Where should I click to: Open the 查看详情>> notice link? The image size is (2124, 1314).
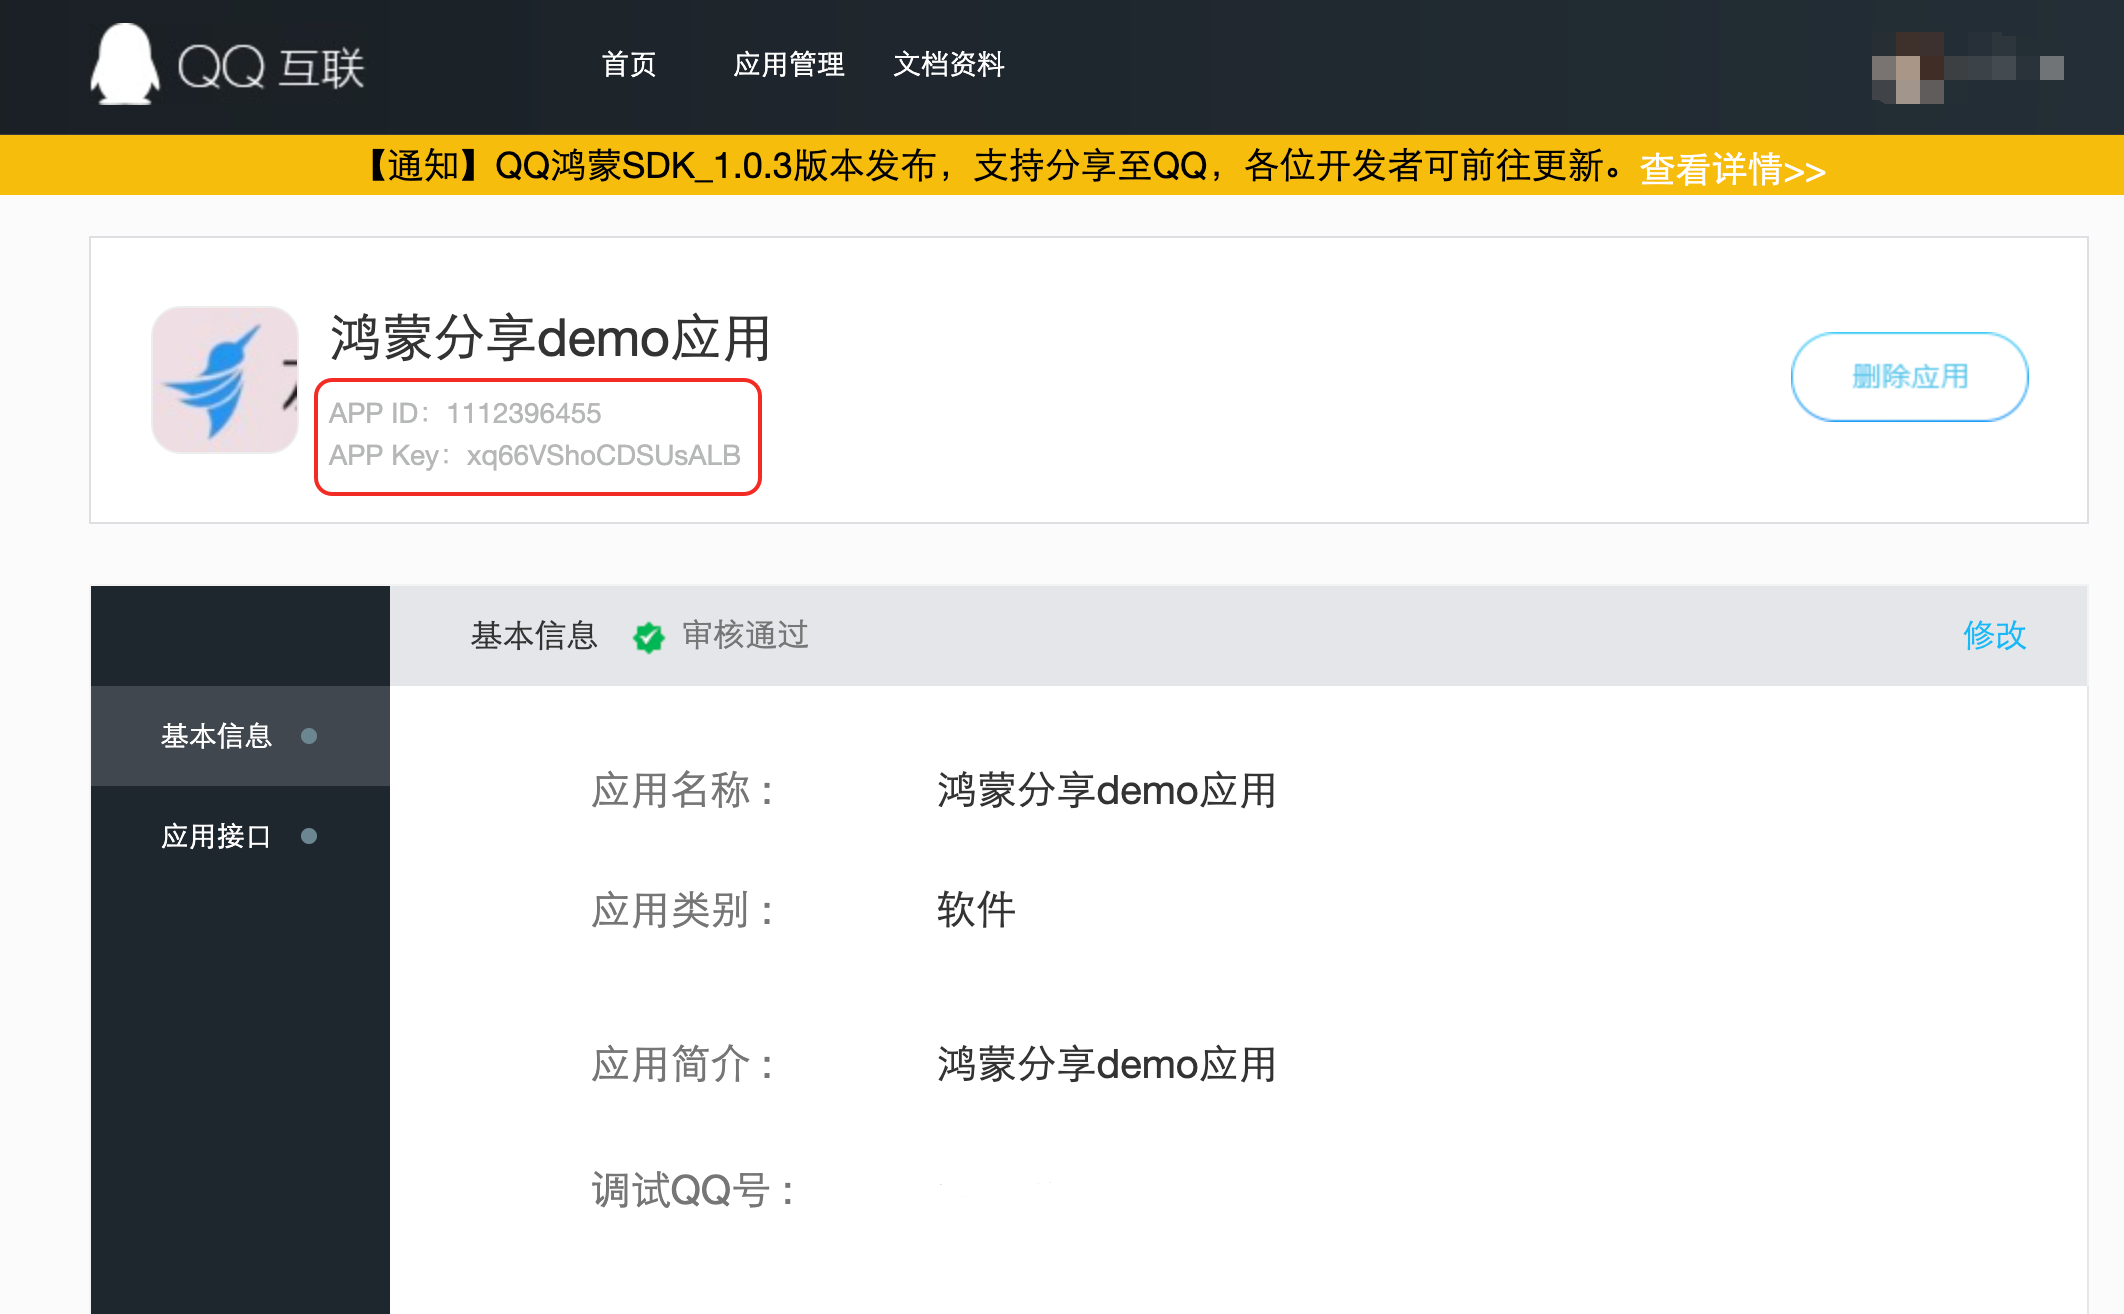1733,169
